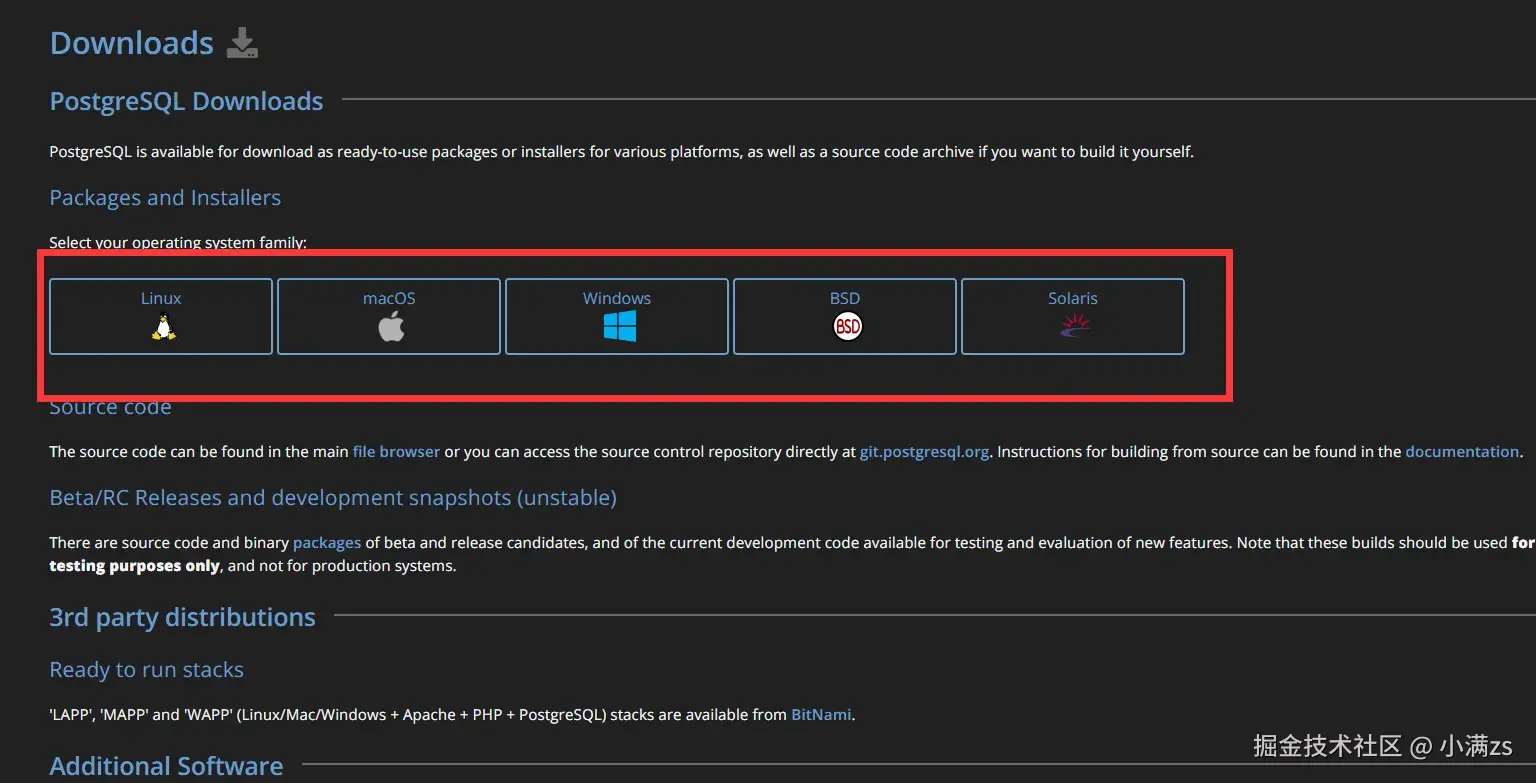
Task: Open the BSD packages link text
Action: 845,298
